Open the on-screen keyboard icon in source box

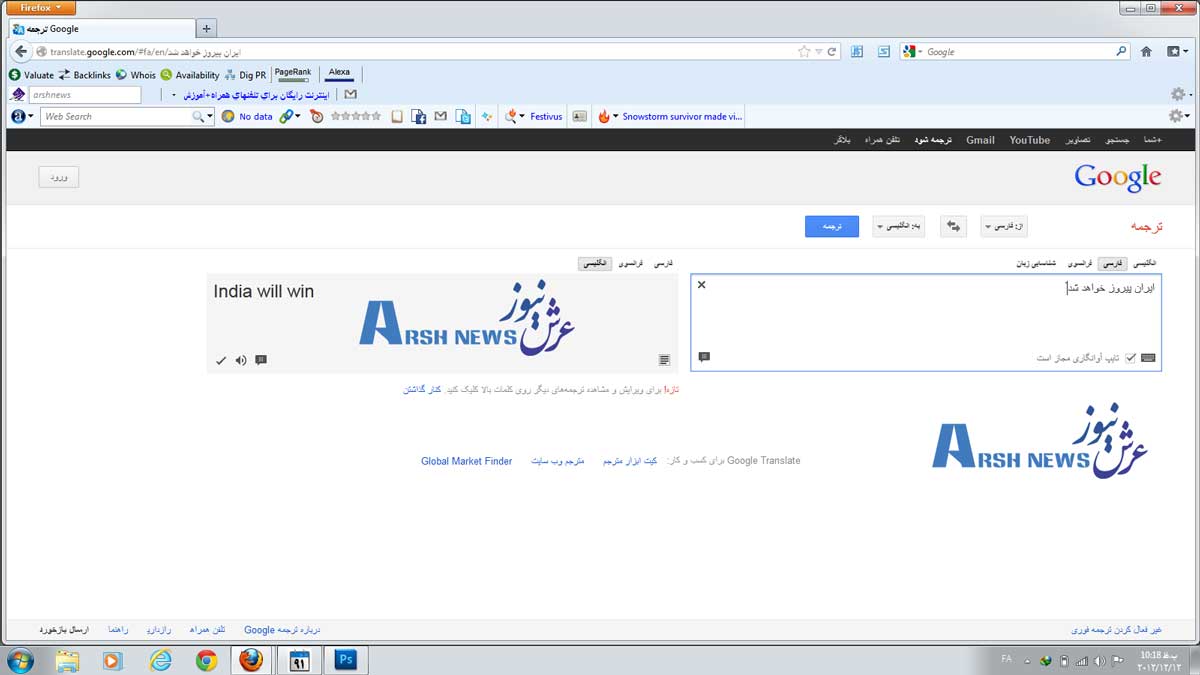coord(1148,358)
